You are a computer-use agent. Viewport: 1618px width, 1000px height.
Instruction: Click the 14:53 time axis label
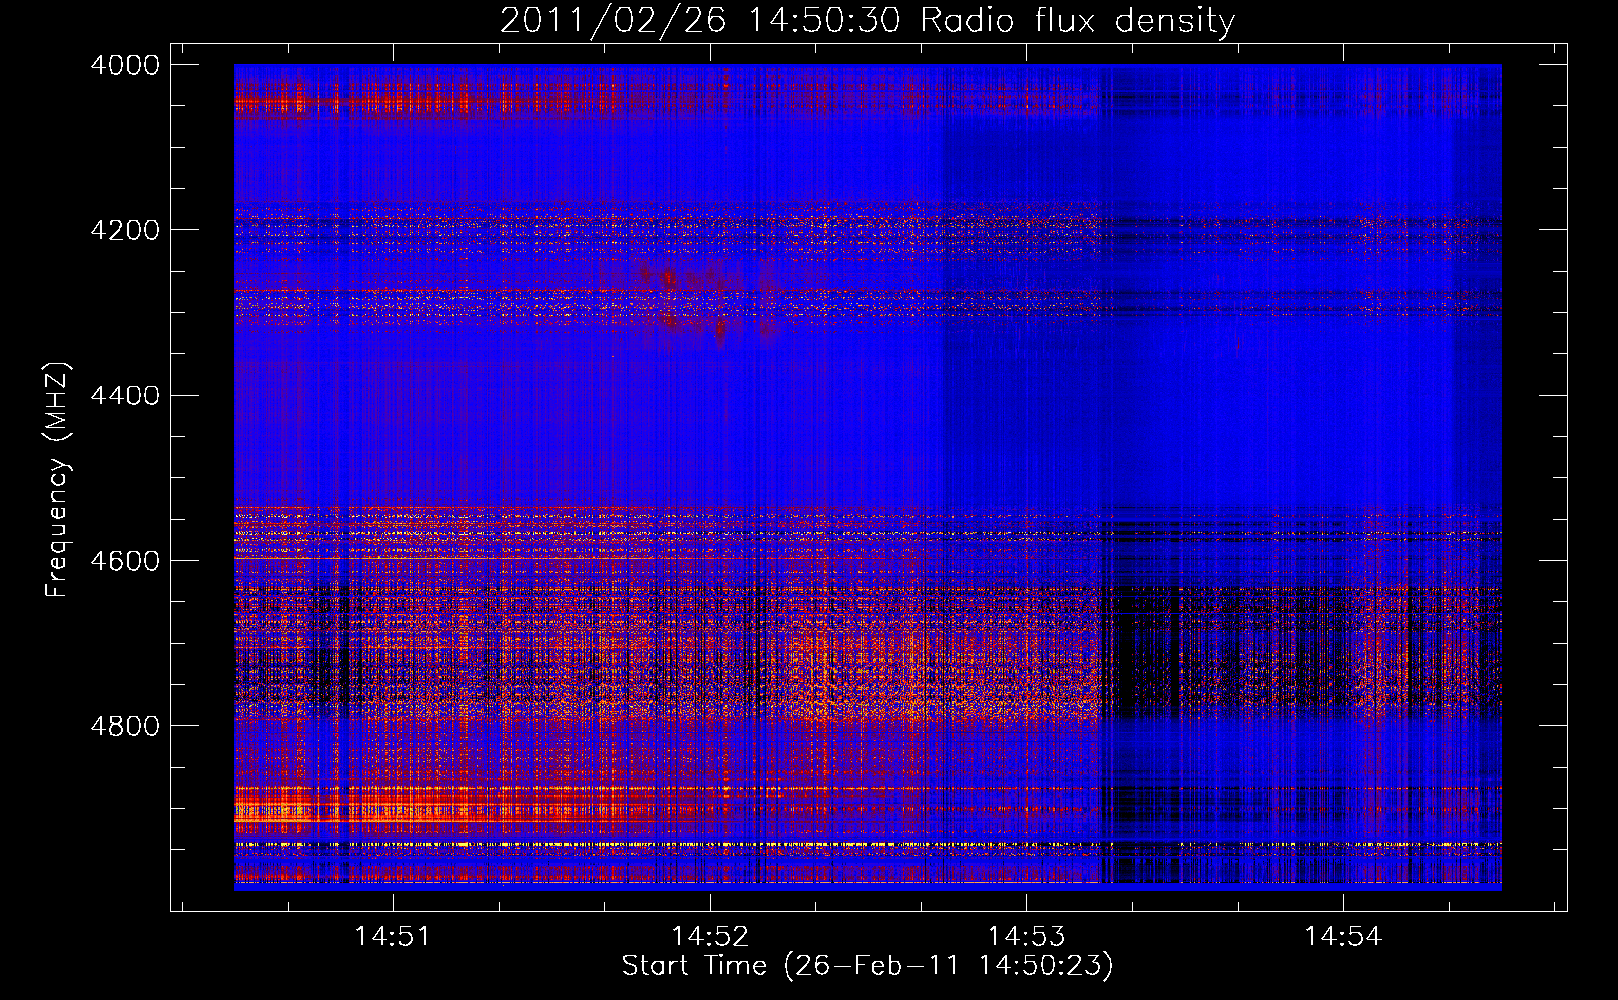[1026, 937]
